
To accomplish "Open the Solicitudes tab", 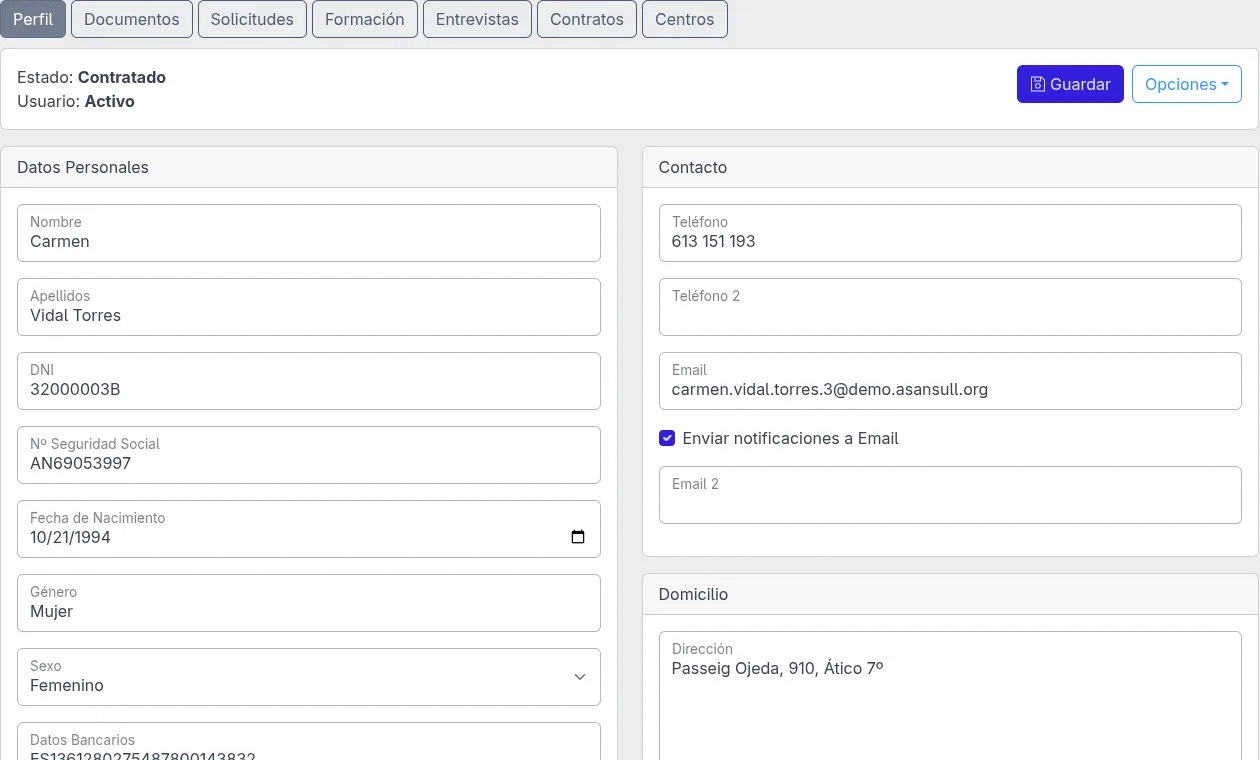I will coord(252,19).
